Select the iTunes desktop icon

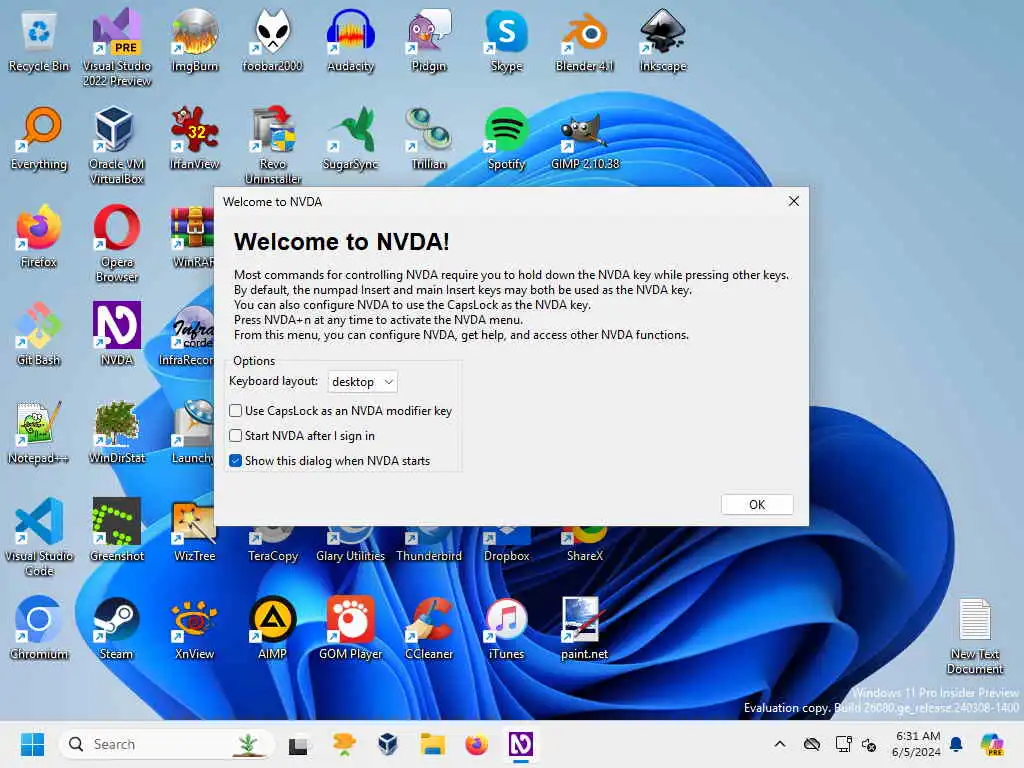coord(507,630)
